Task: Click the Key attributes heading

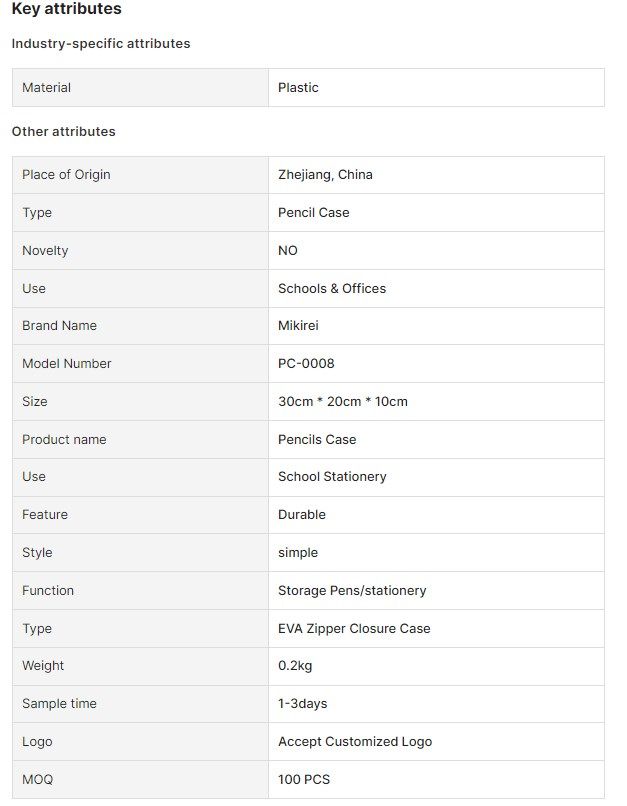Action: tap(66, 9)
